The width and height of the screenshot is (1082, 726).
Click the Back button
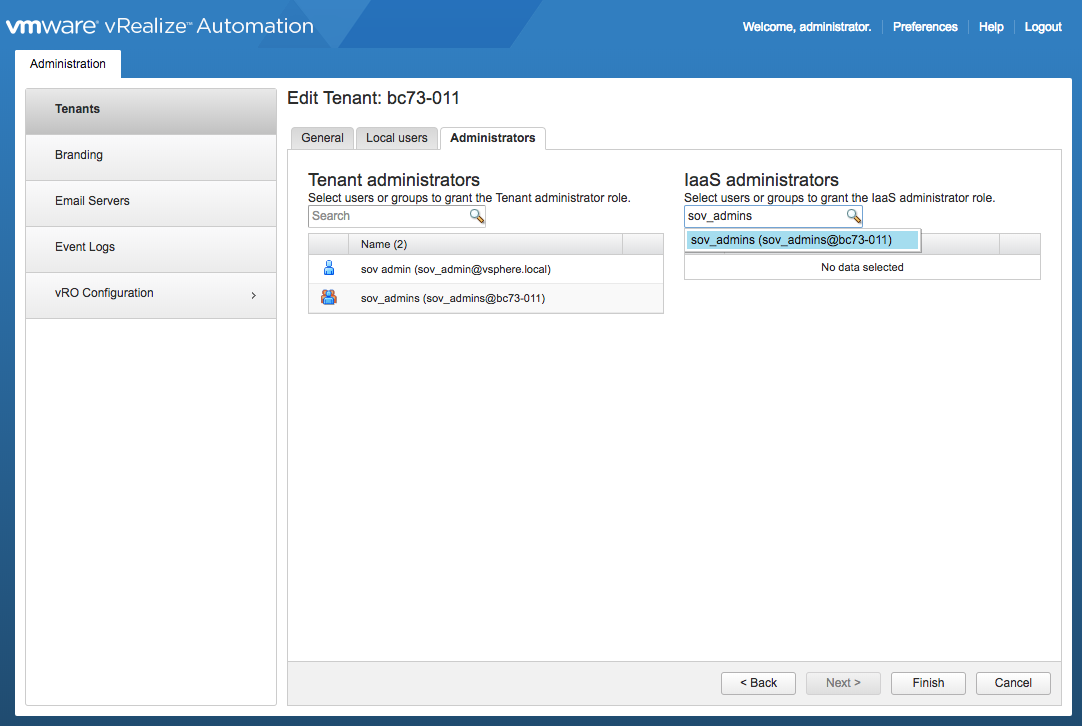[758, 683]
